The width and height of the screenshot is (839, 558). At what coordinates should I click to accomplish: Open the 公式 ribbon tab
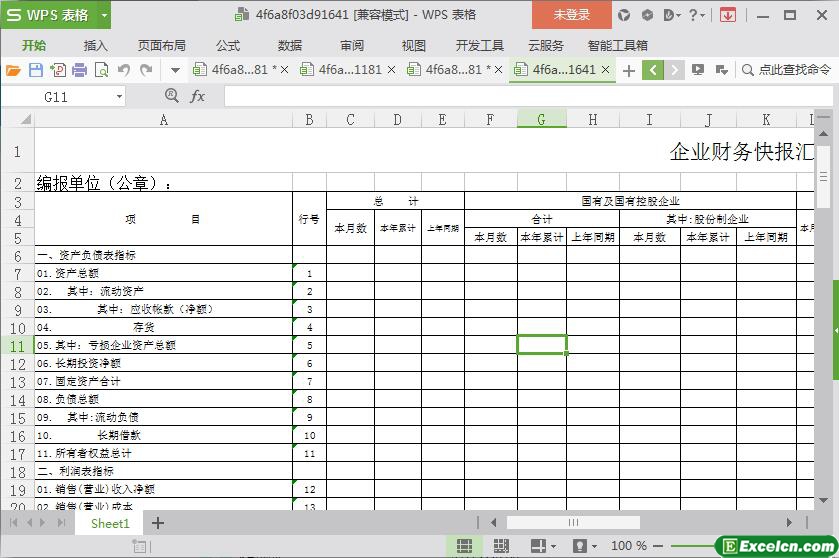pyautogui.click(x=228, y=45)
